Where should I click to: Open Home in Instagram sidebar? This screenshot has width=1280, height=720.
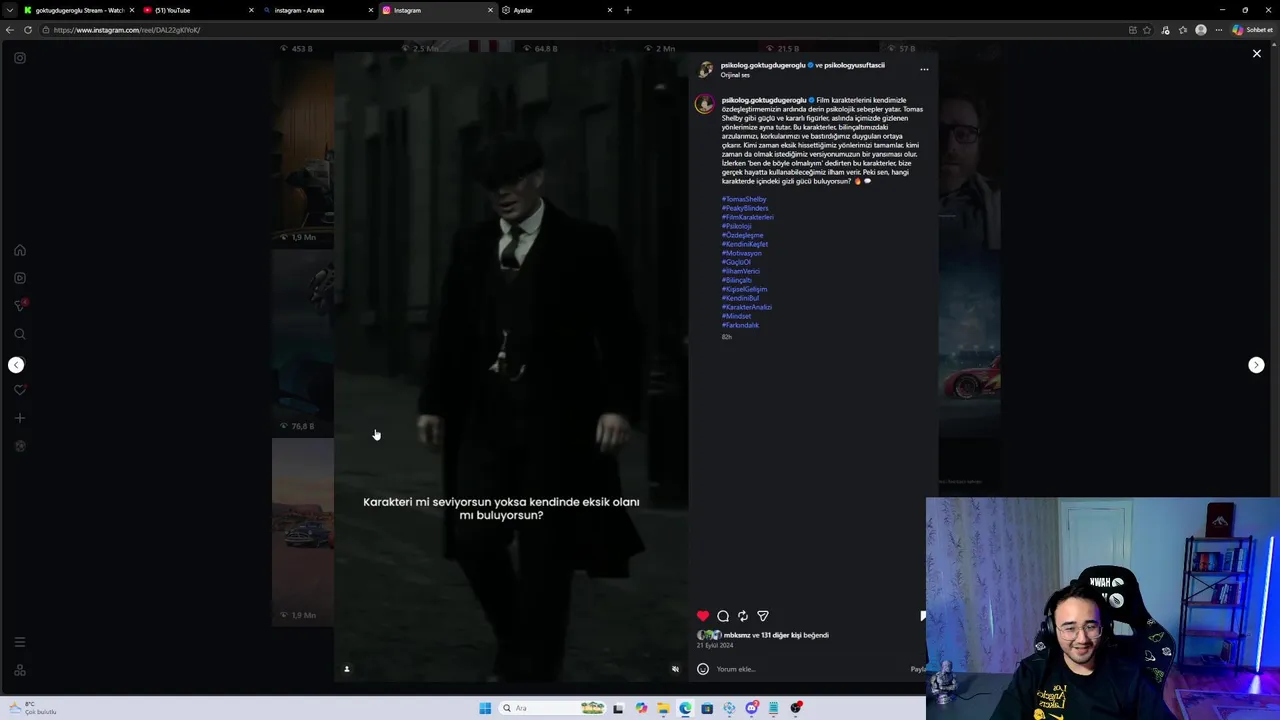(20, 250)
